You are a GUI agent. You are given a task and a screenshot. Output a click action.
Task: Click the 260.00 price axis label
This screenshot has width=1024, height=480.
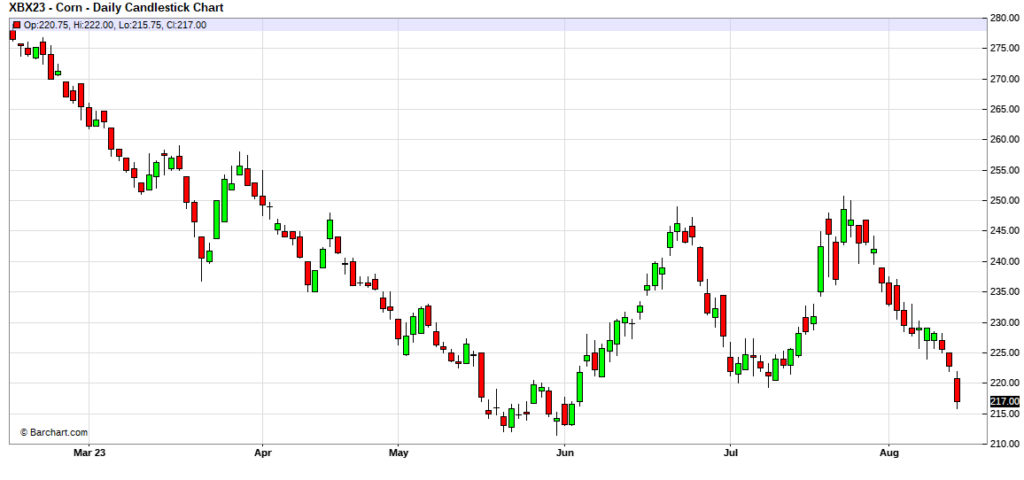(1005, 140)
